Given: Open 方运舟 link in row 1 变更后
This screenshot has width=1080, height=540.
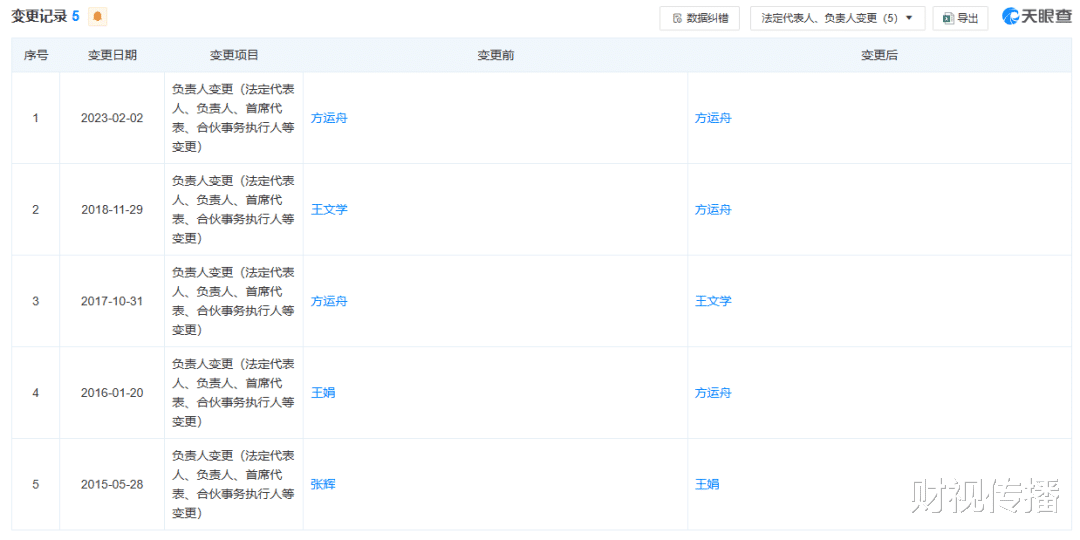Looking at the screenshot, I should tap(713, 118).
